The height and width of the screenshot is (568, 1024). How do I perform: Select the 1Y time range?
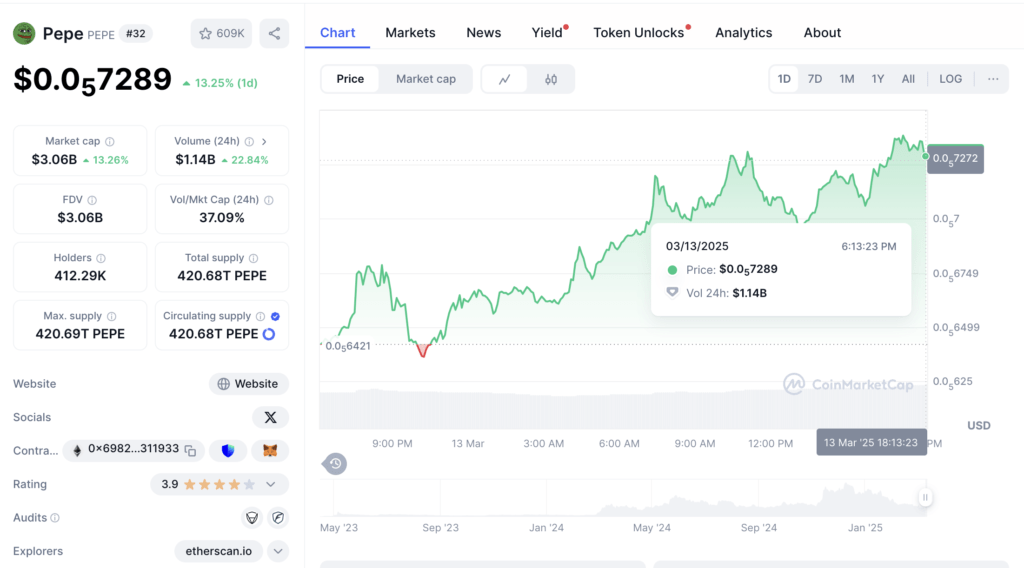click(x=878, y=79)
